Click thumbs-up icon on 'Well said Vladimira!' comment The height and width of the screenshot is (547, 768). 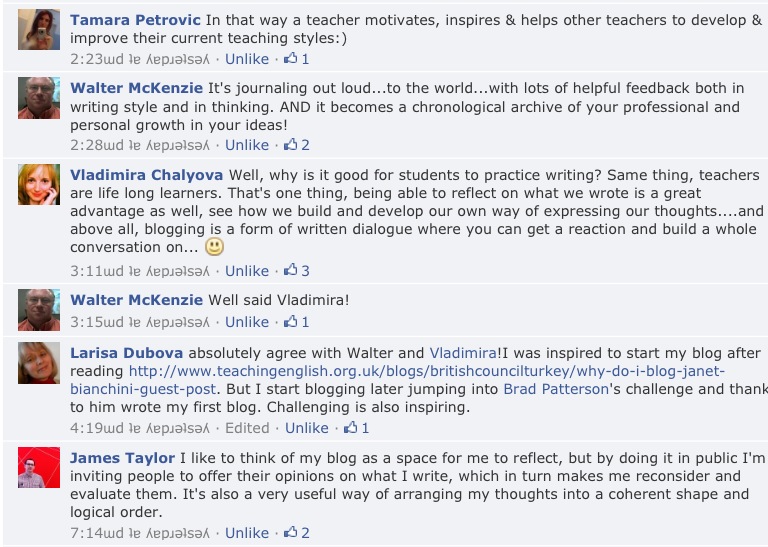tap(290, 321)
